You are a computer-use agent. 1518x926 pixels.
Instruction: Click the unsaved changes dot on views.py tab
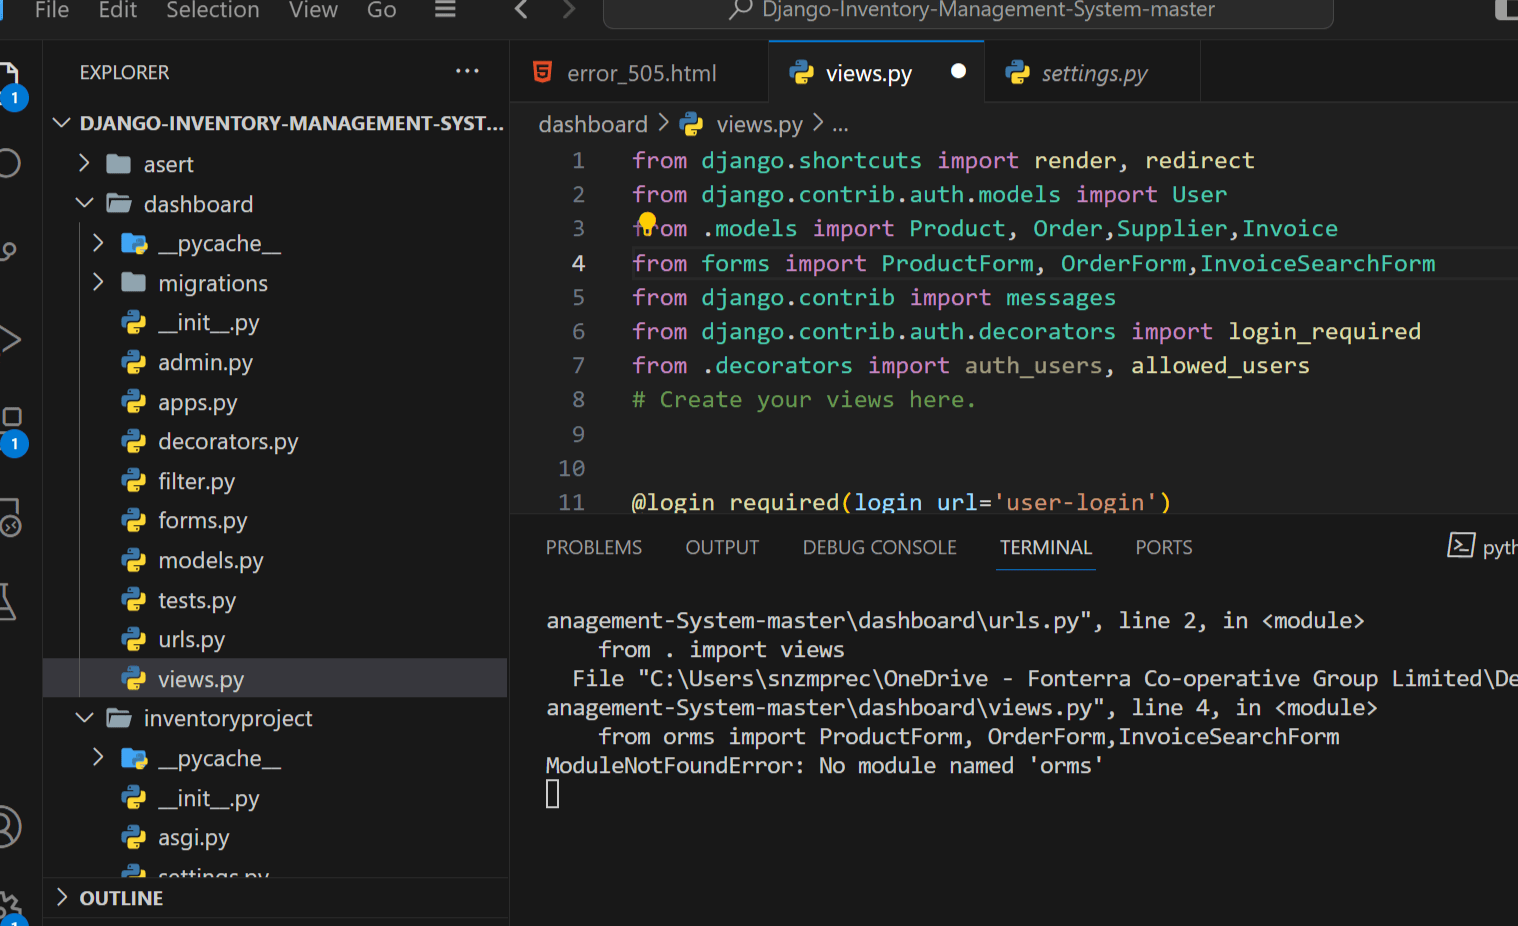958,71
